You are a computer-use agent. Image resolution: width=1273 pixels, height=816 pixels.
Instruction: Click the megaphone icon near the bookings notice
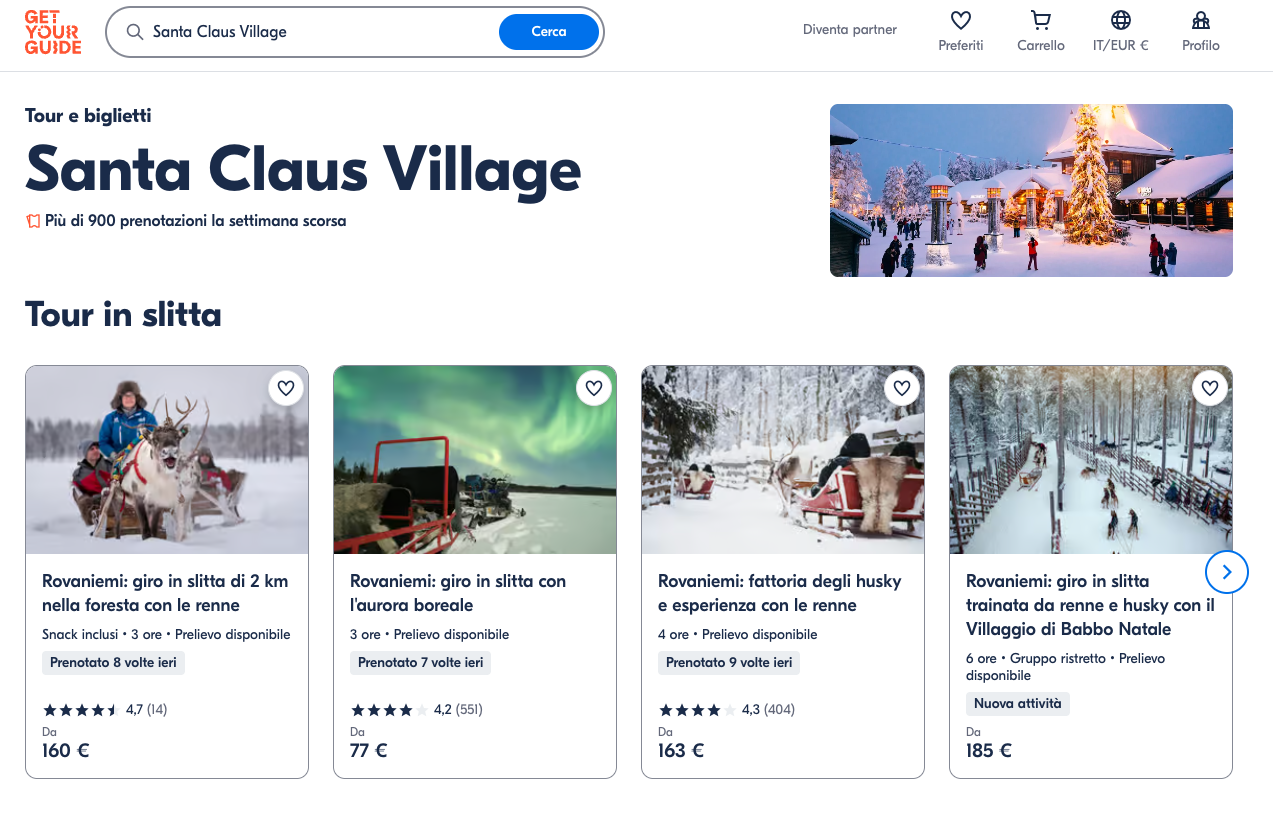[33, 221]
